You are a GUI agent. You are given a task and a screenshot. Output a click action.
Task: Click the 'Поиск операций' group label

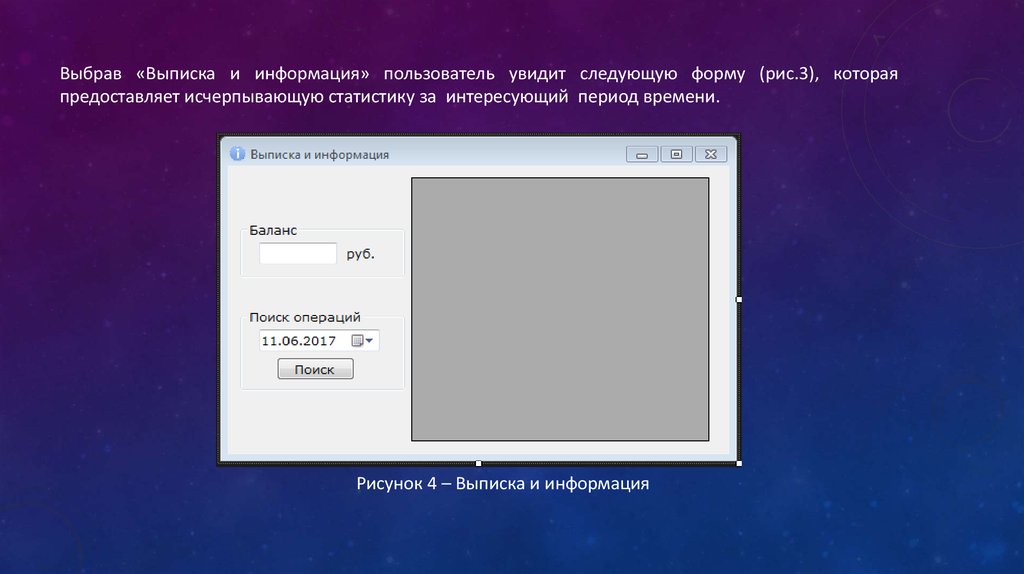click(304, 317)
